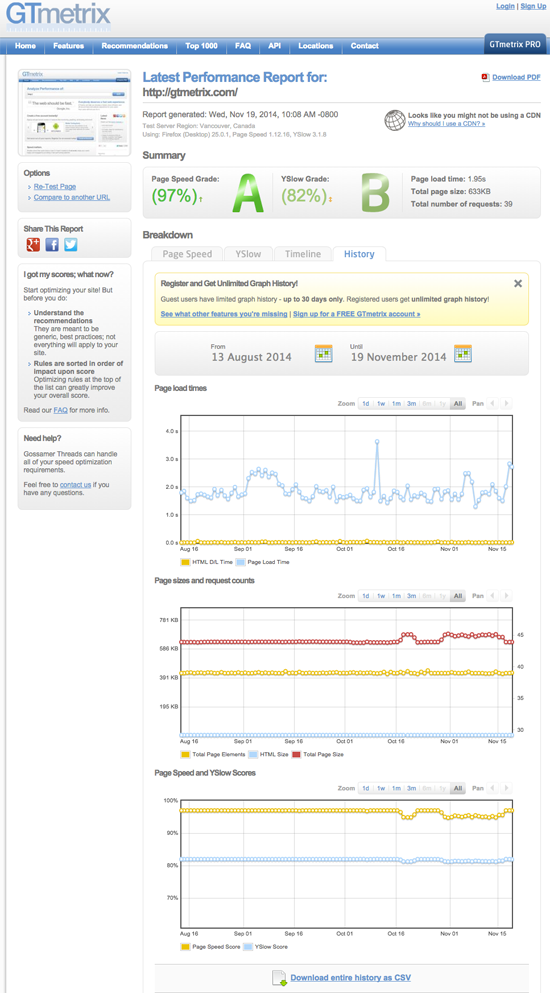Set Page load times zoom to 1w
This screenshot has height=993, width=550.
(x=381, y=403)
